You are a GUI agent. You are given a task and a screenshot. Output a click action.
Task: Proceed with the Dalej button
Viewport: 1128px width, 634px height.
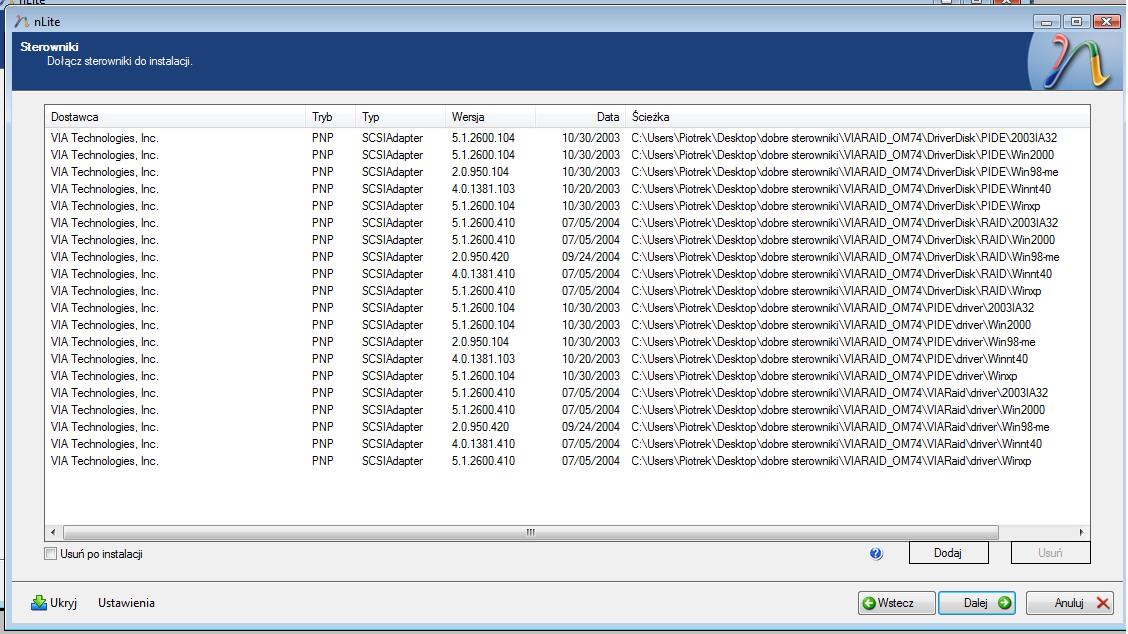977,603
